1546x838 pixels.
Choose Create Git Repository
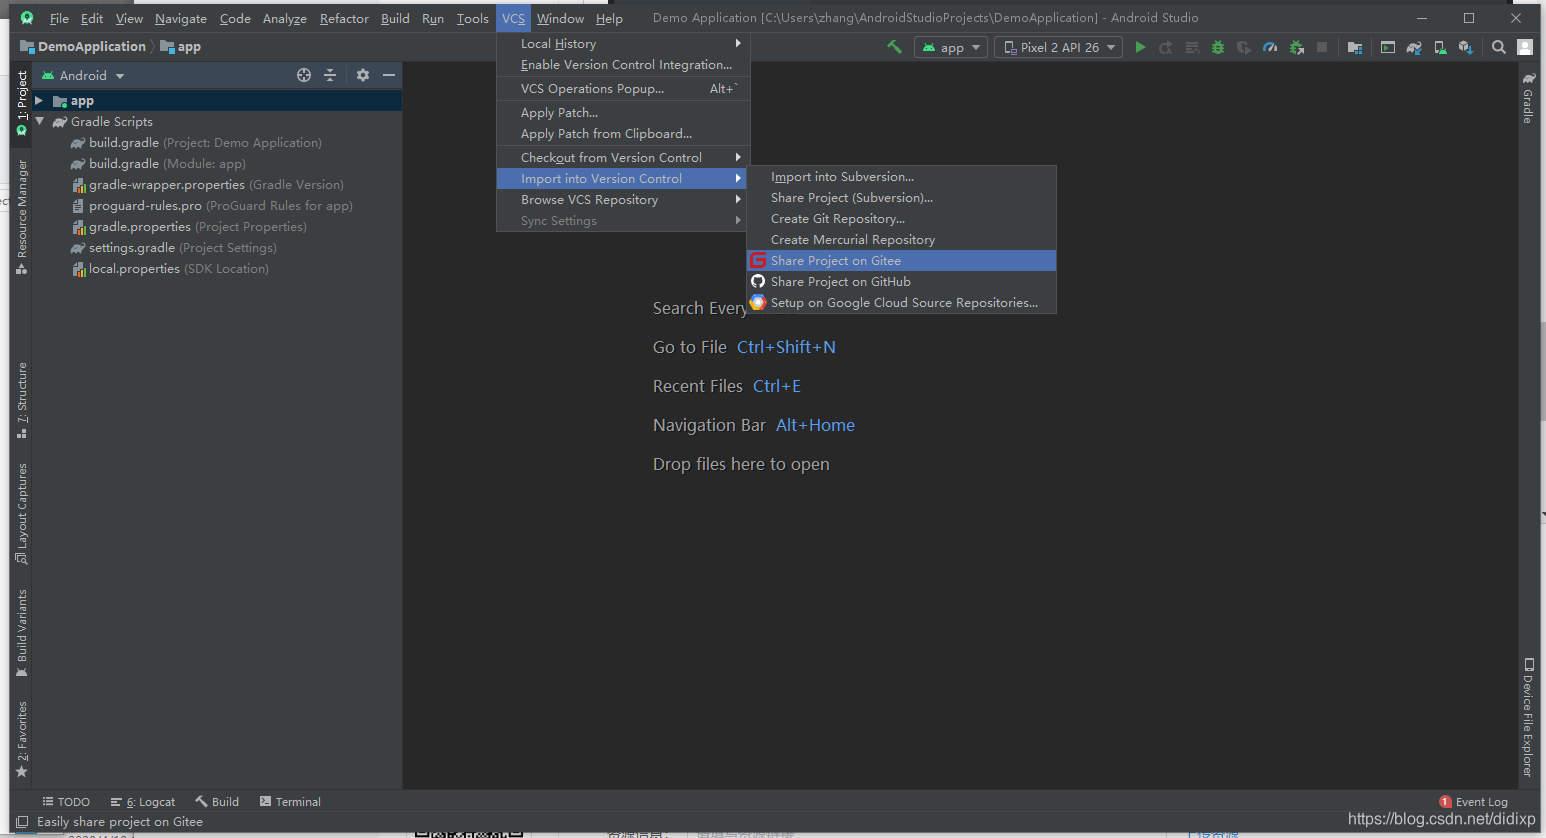tap(901, 219)
